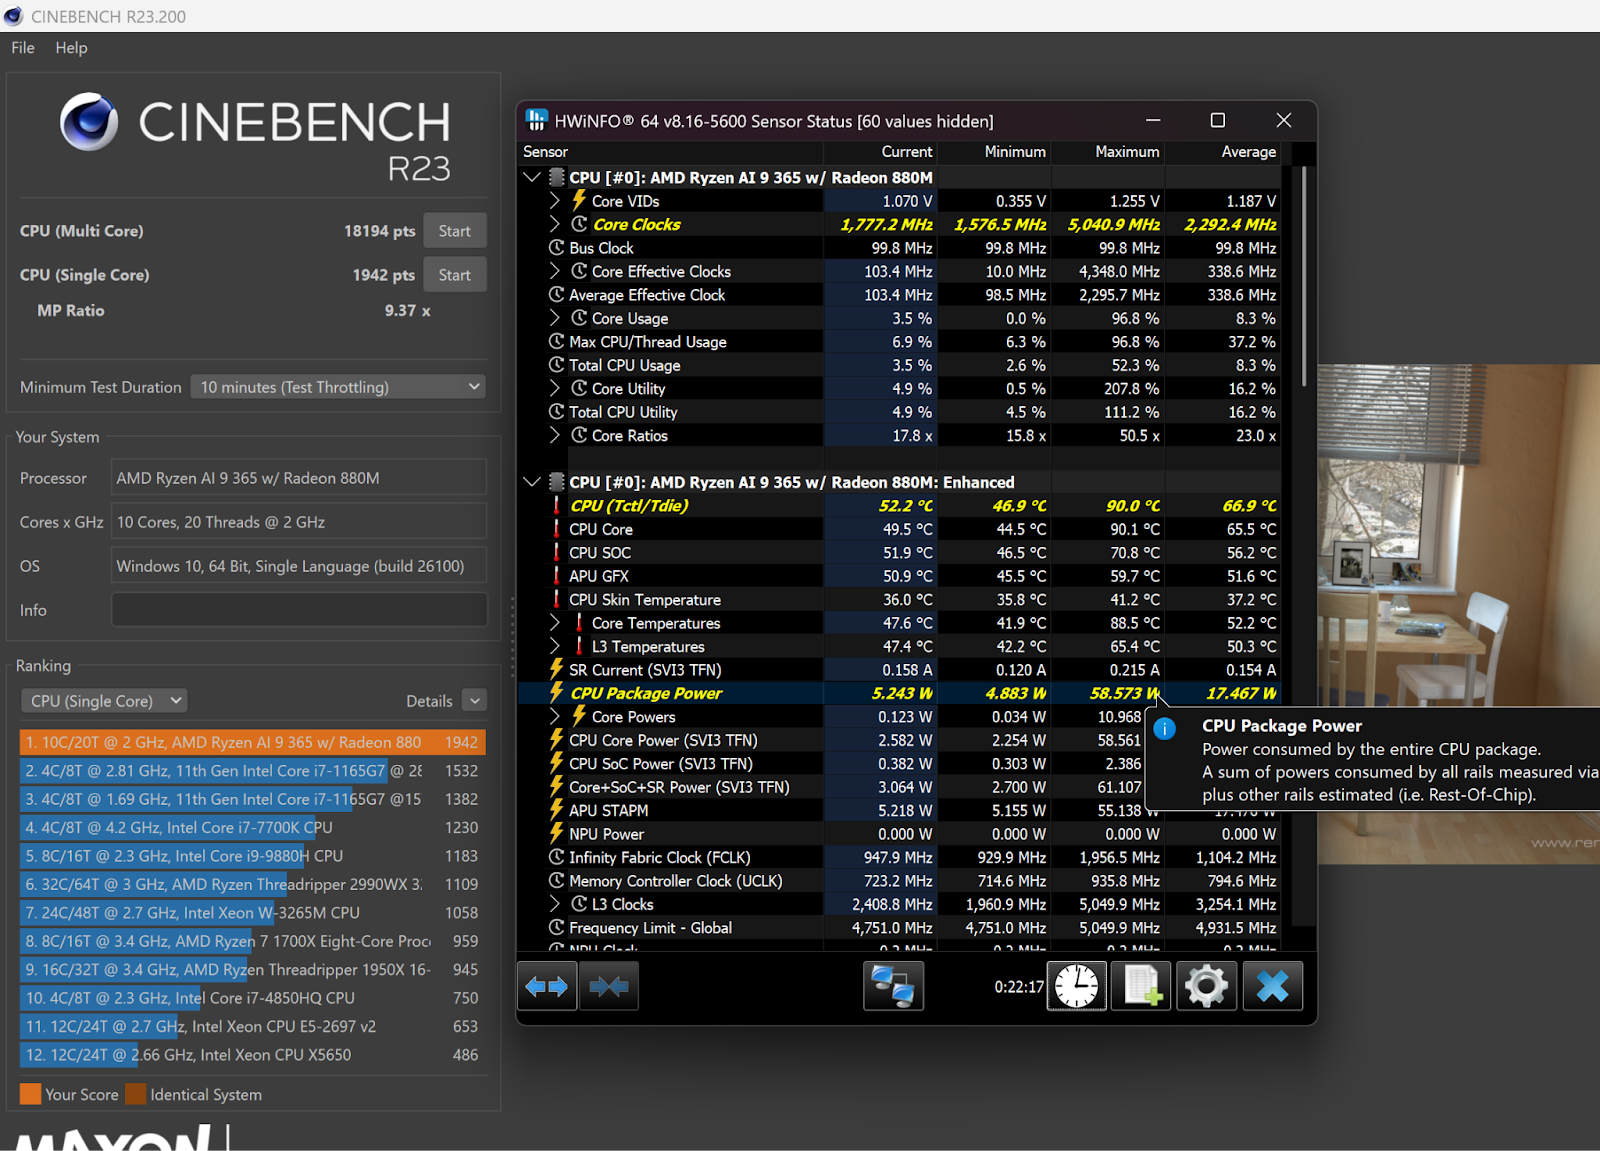This screenshot has height=1151, width=1600.
Task: Open the Minimum Test Duration dropdown
Action: click(x=338, y=387)
